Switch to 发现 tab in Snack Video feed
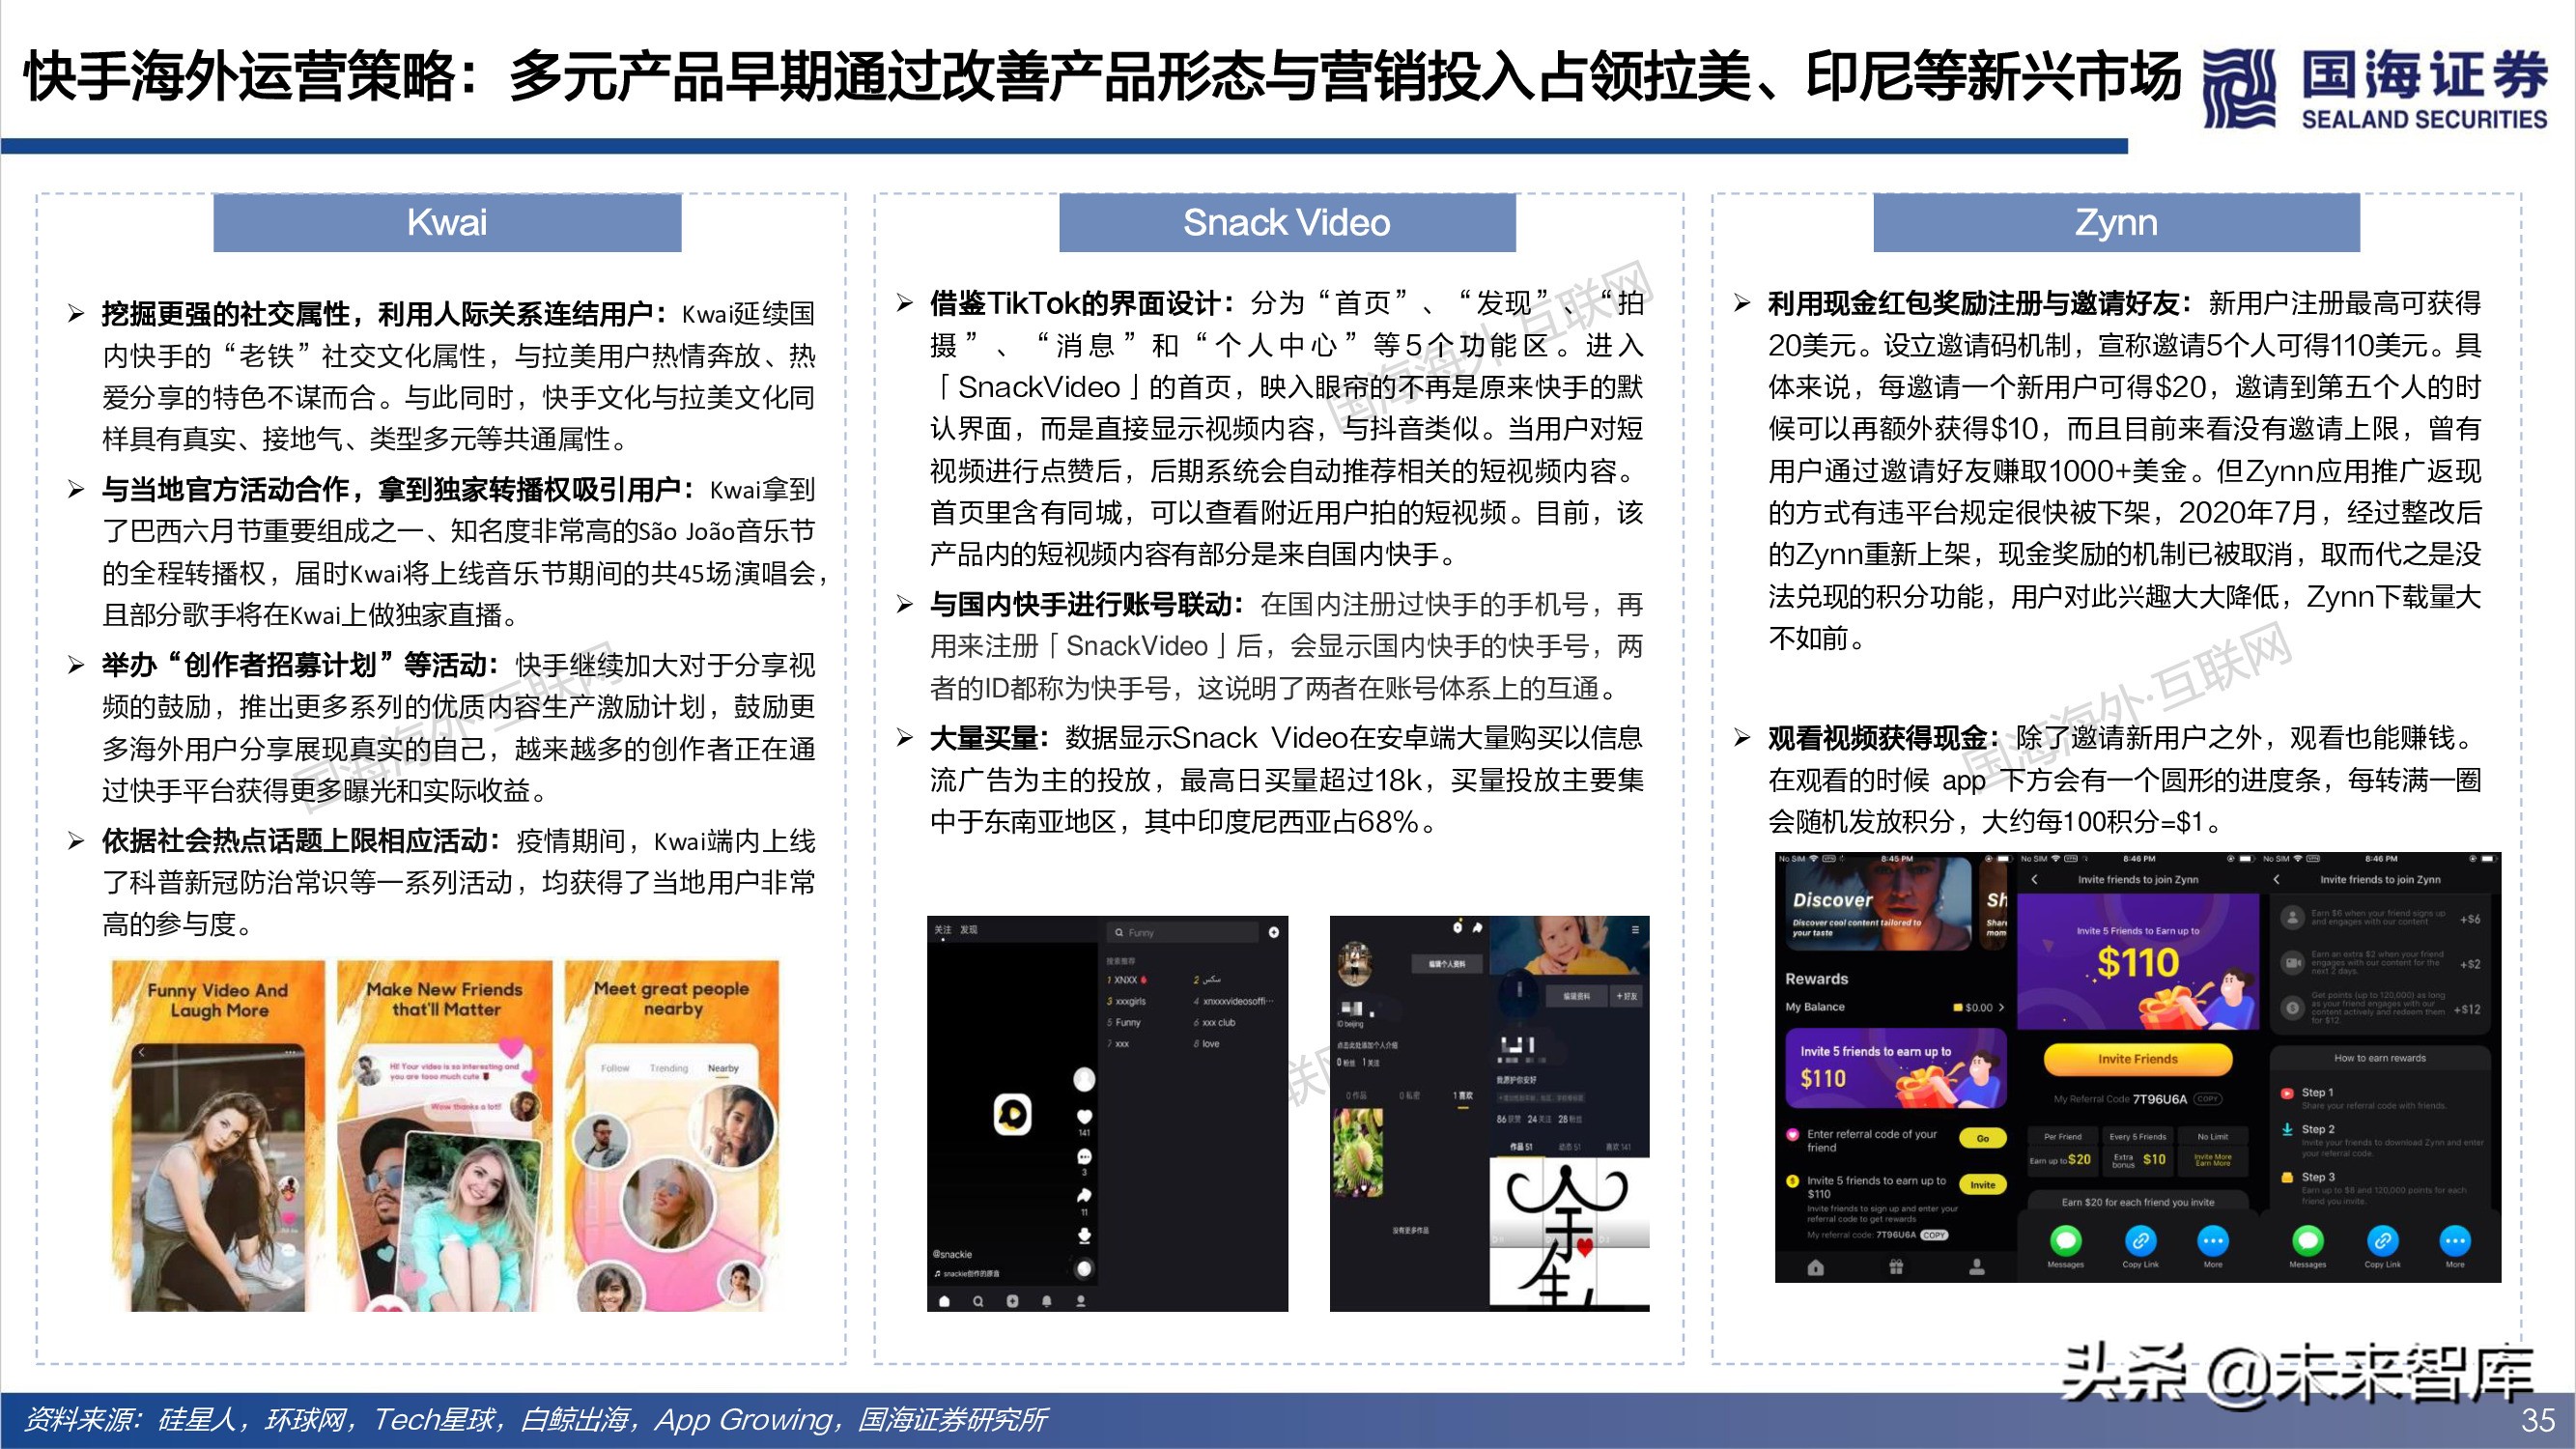Screen dimensions: 2576x1449 click(x=969, y=930)
